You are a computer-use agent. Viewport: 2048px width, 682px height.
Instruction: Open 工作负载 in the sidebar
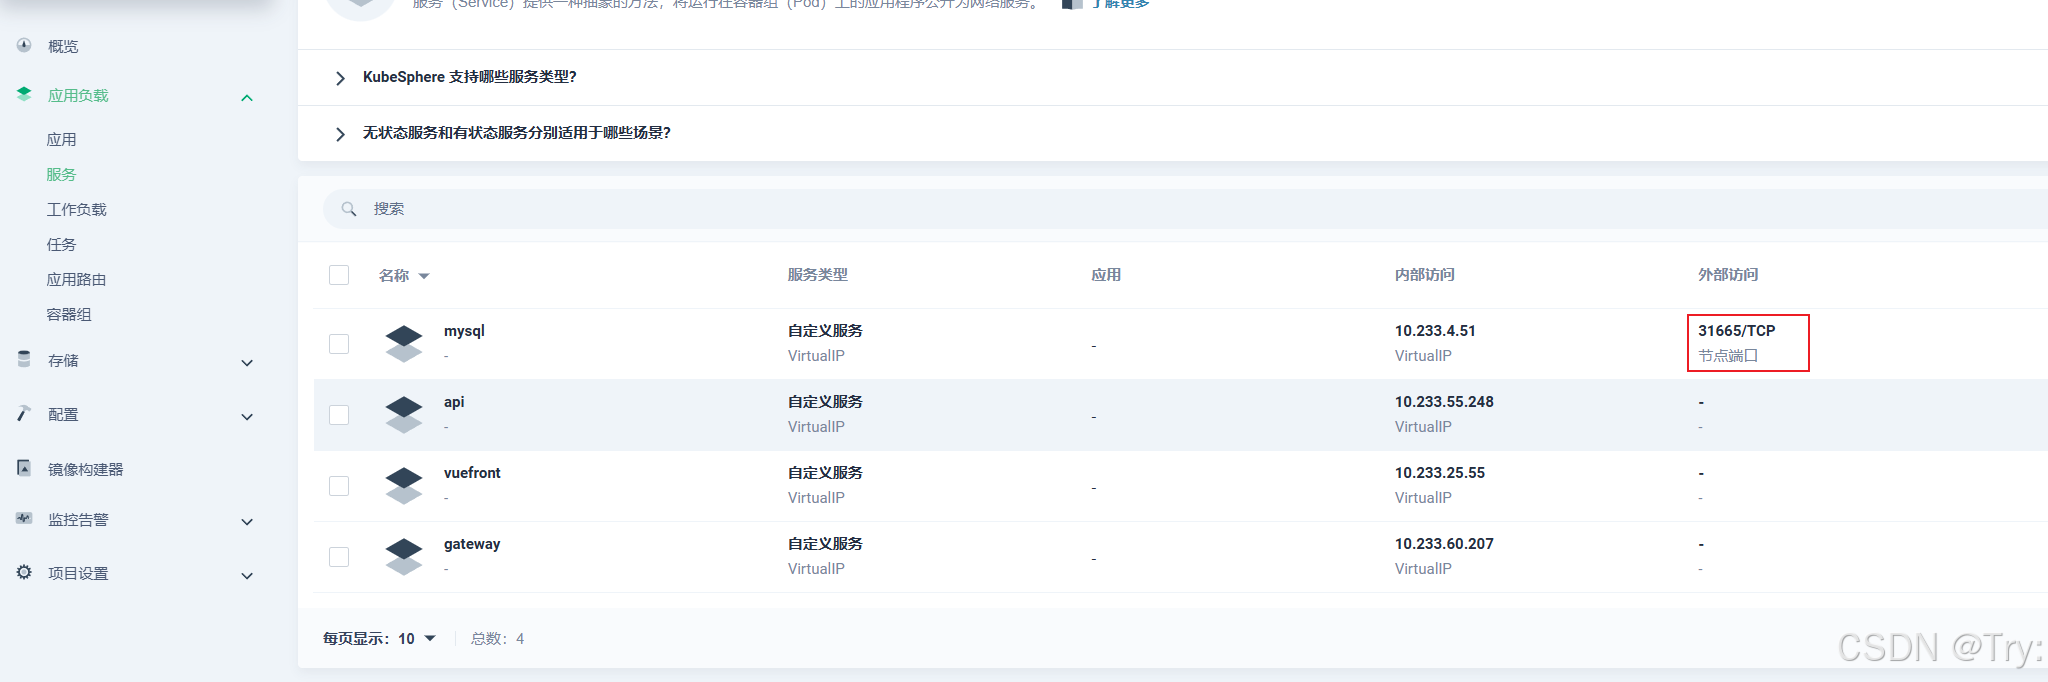pyautogui.click(x=76, y=209)
